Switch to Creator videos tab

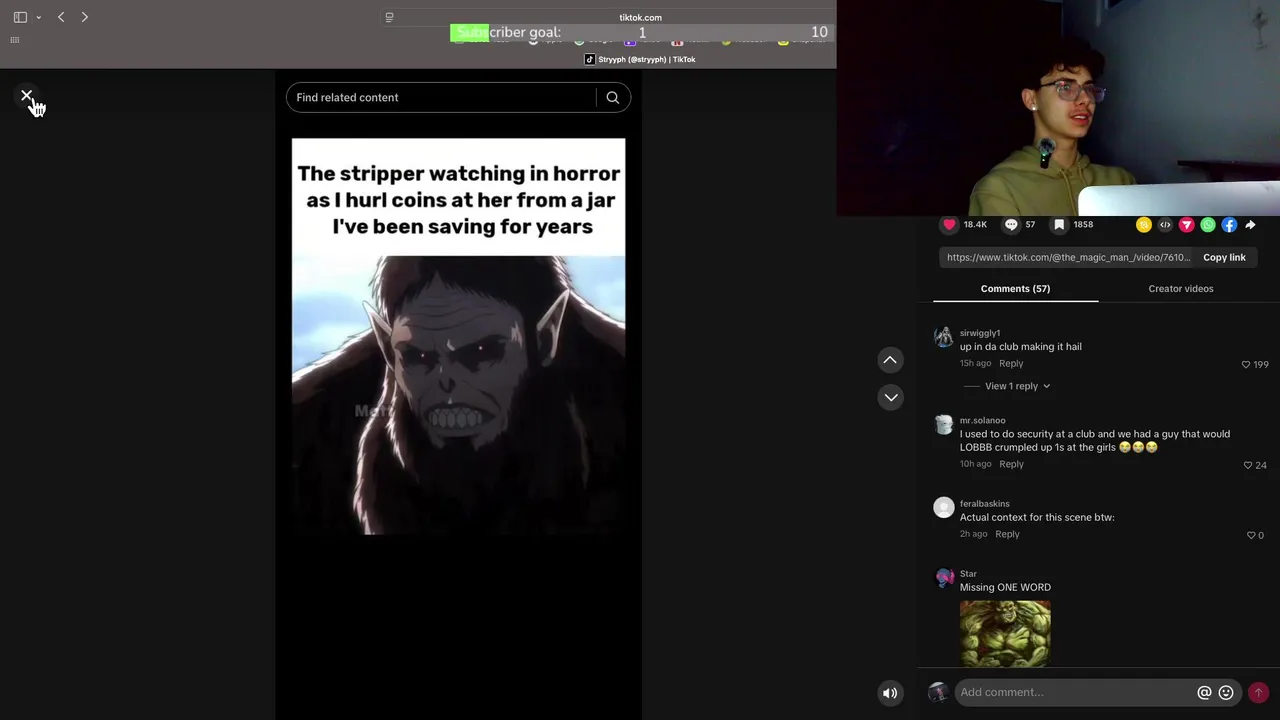(1181, 288)
